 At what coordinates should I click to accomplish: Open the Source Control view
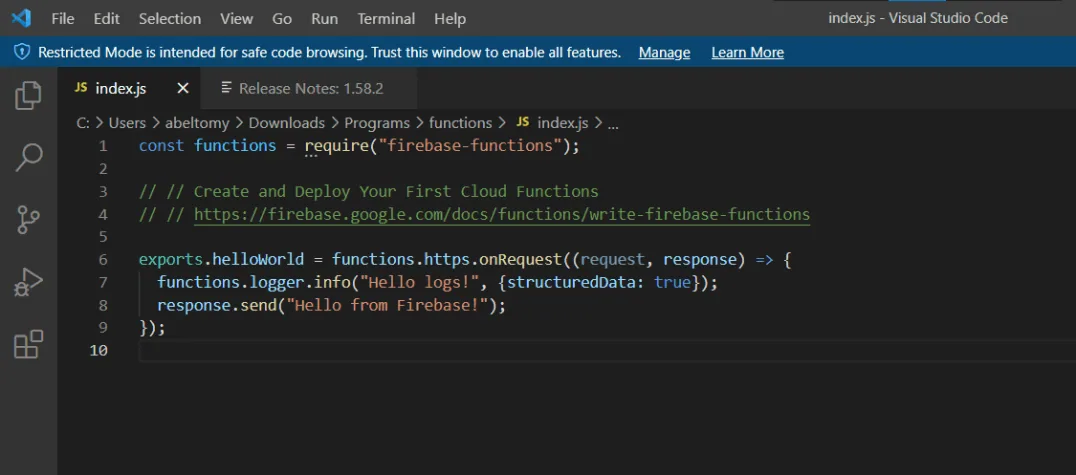[28, 220]
